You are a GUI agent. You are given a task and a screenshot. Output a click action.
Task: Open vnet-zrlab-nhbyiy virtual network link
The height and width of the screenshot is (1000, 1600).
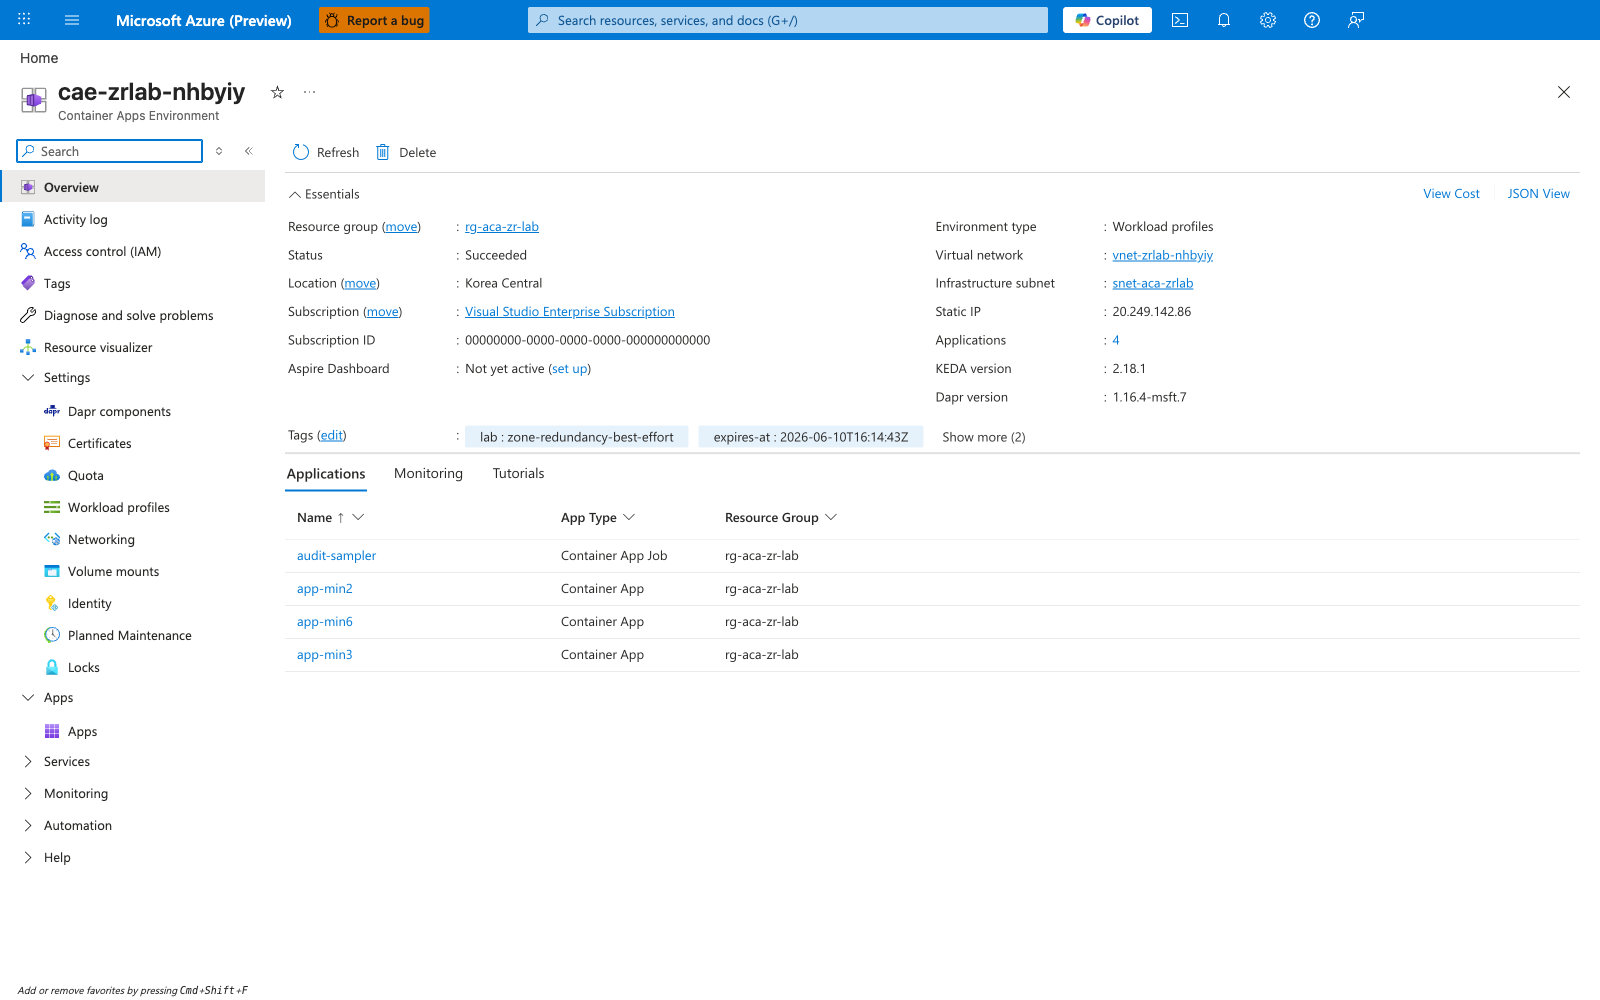point(1162,255)
